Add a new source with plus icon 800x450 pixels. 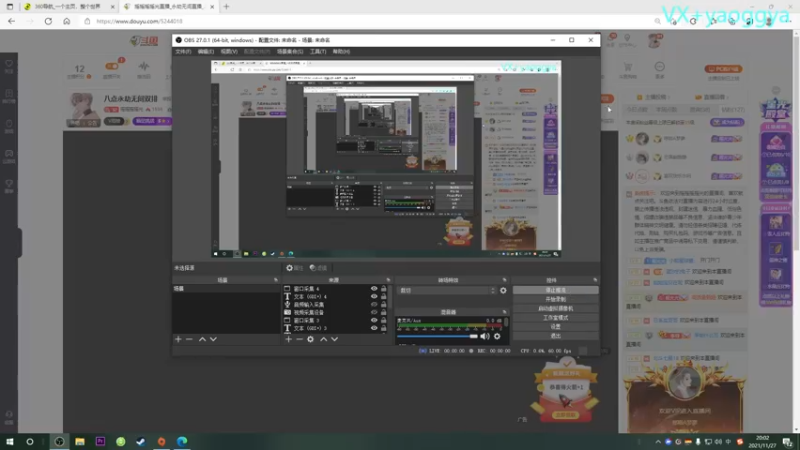tap(288, 339)
